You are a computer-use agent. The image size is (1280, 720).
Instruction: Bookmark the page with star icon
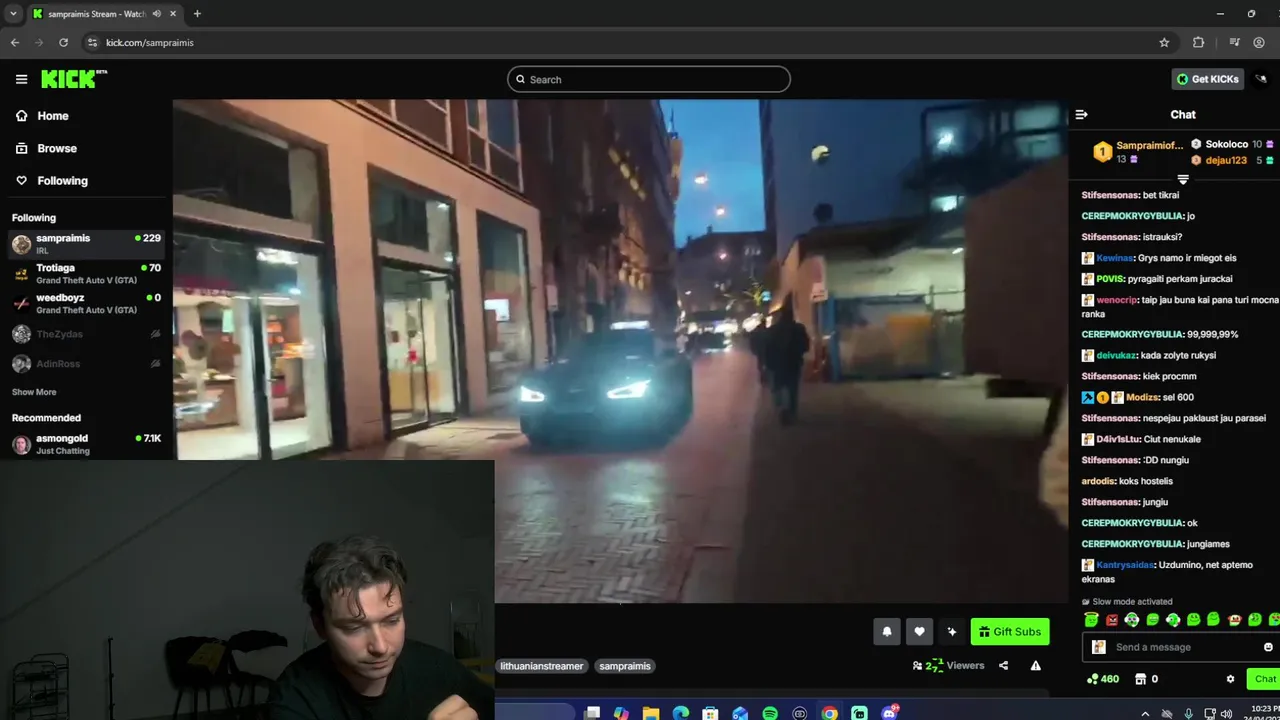1164,42
